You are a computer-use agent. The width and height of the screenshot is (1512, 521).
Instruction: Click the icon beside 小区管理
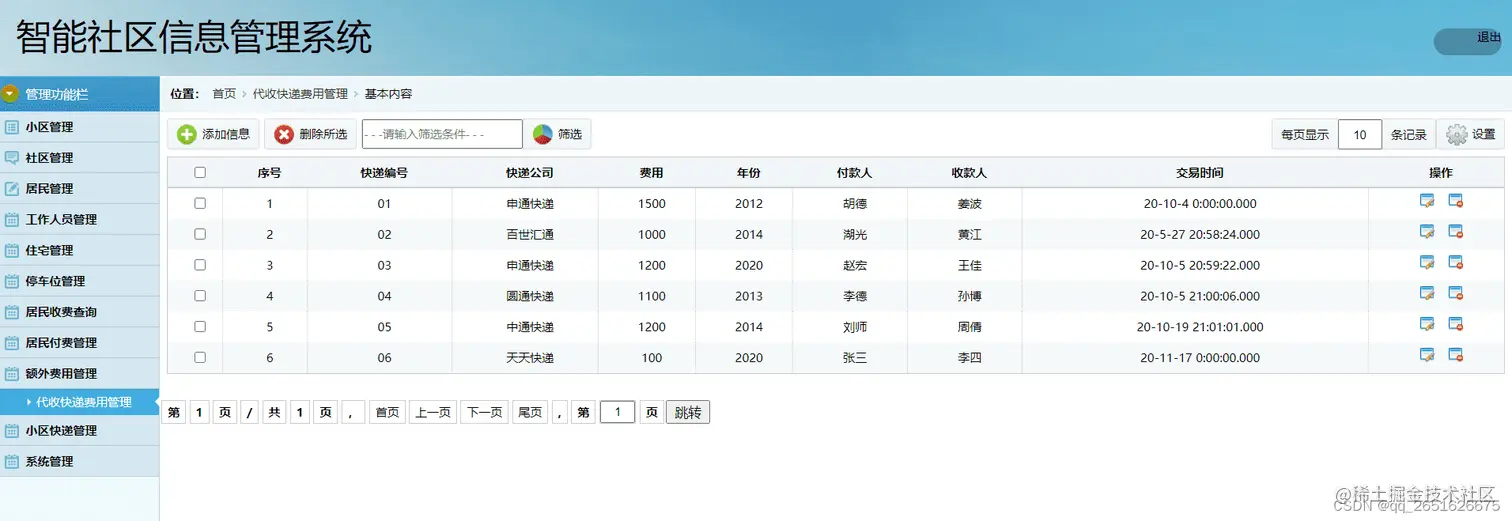point(12,127)
